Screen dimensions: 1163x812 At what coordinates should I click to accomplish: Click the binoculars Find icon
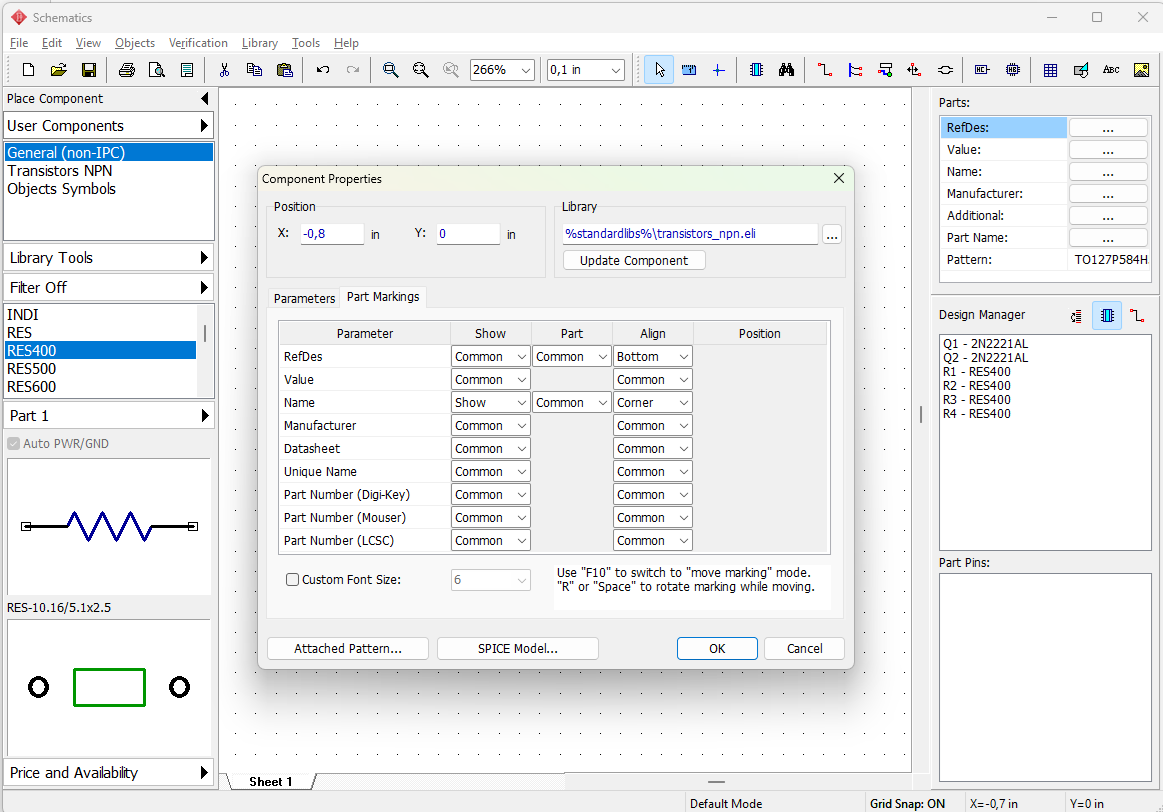click(x=786, y=70)
